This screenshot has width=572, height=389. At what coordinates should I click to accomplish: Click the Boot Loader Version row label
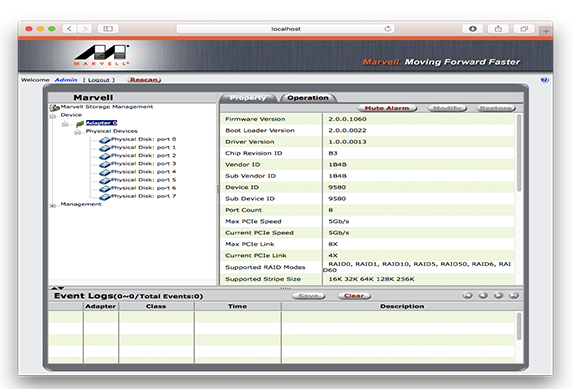pos(260,130)
